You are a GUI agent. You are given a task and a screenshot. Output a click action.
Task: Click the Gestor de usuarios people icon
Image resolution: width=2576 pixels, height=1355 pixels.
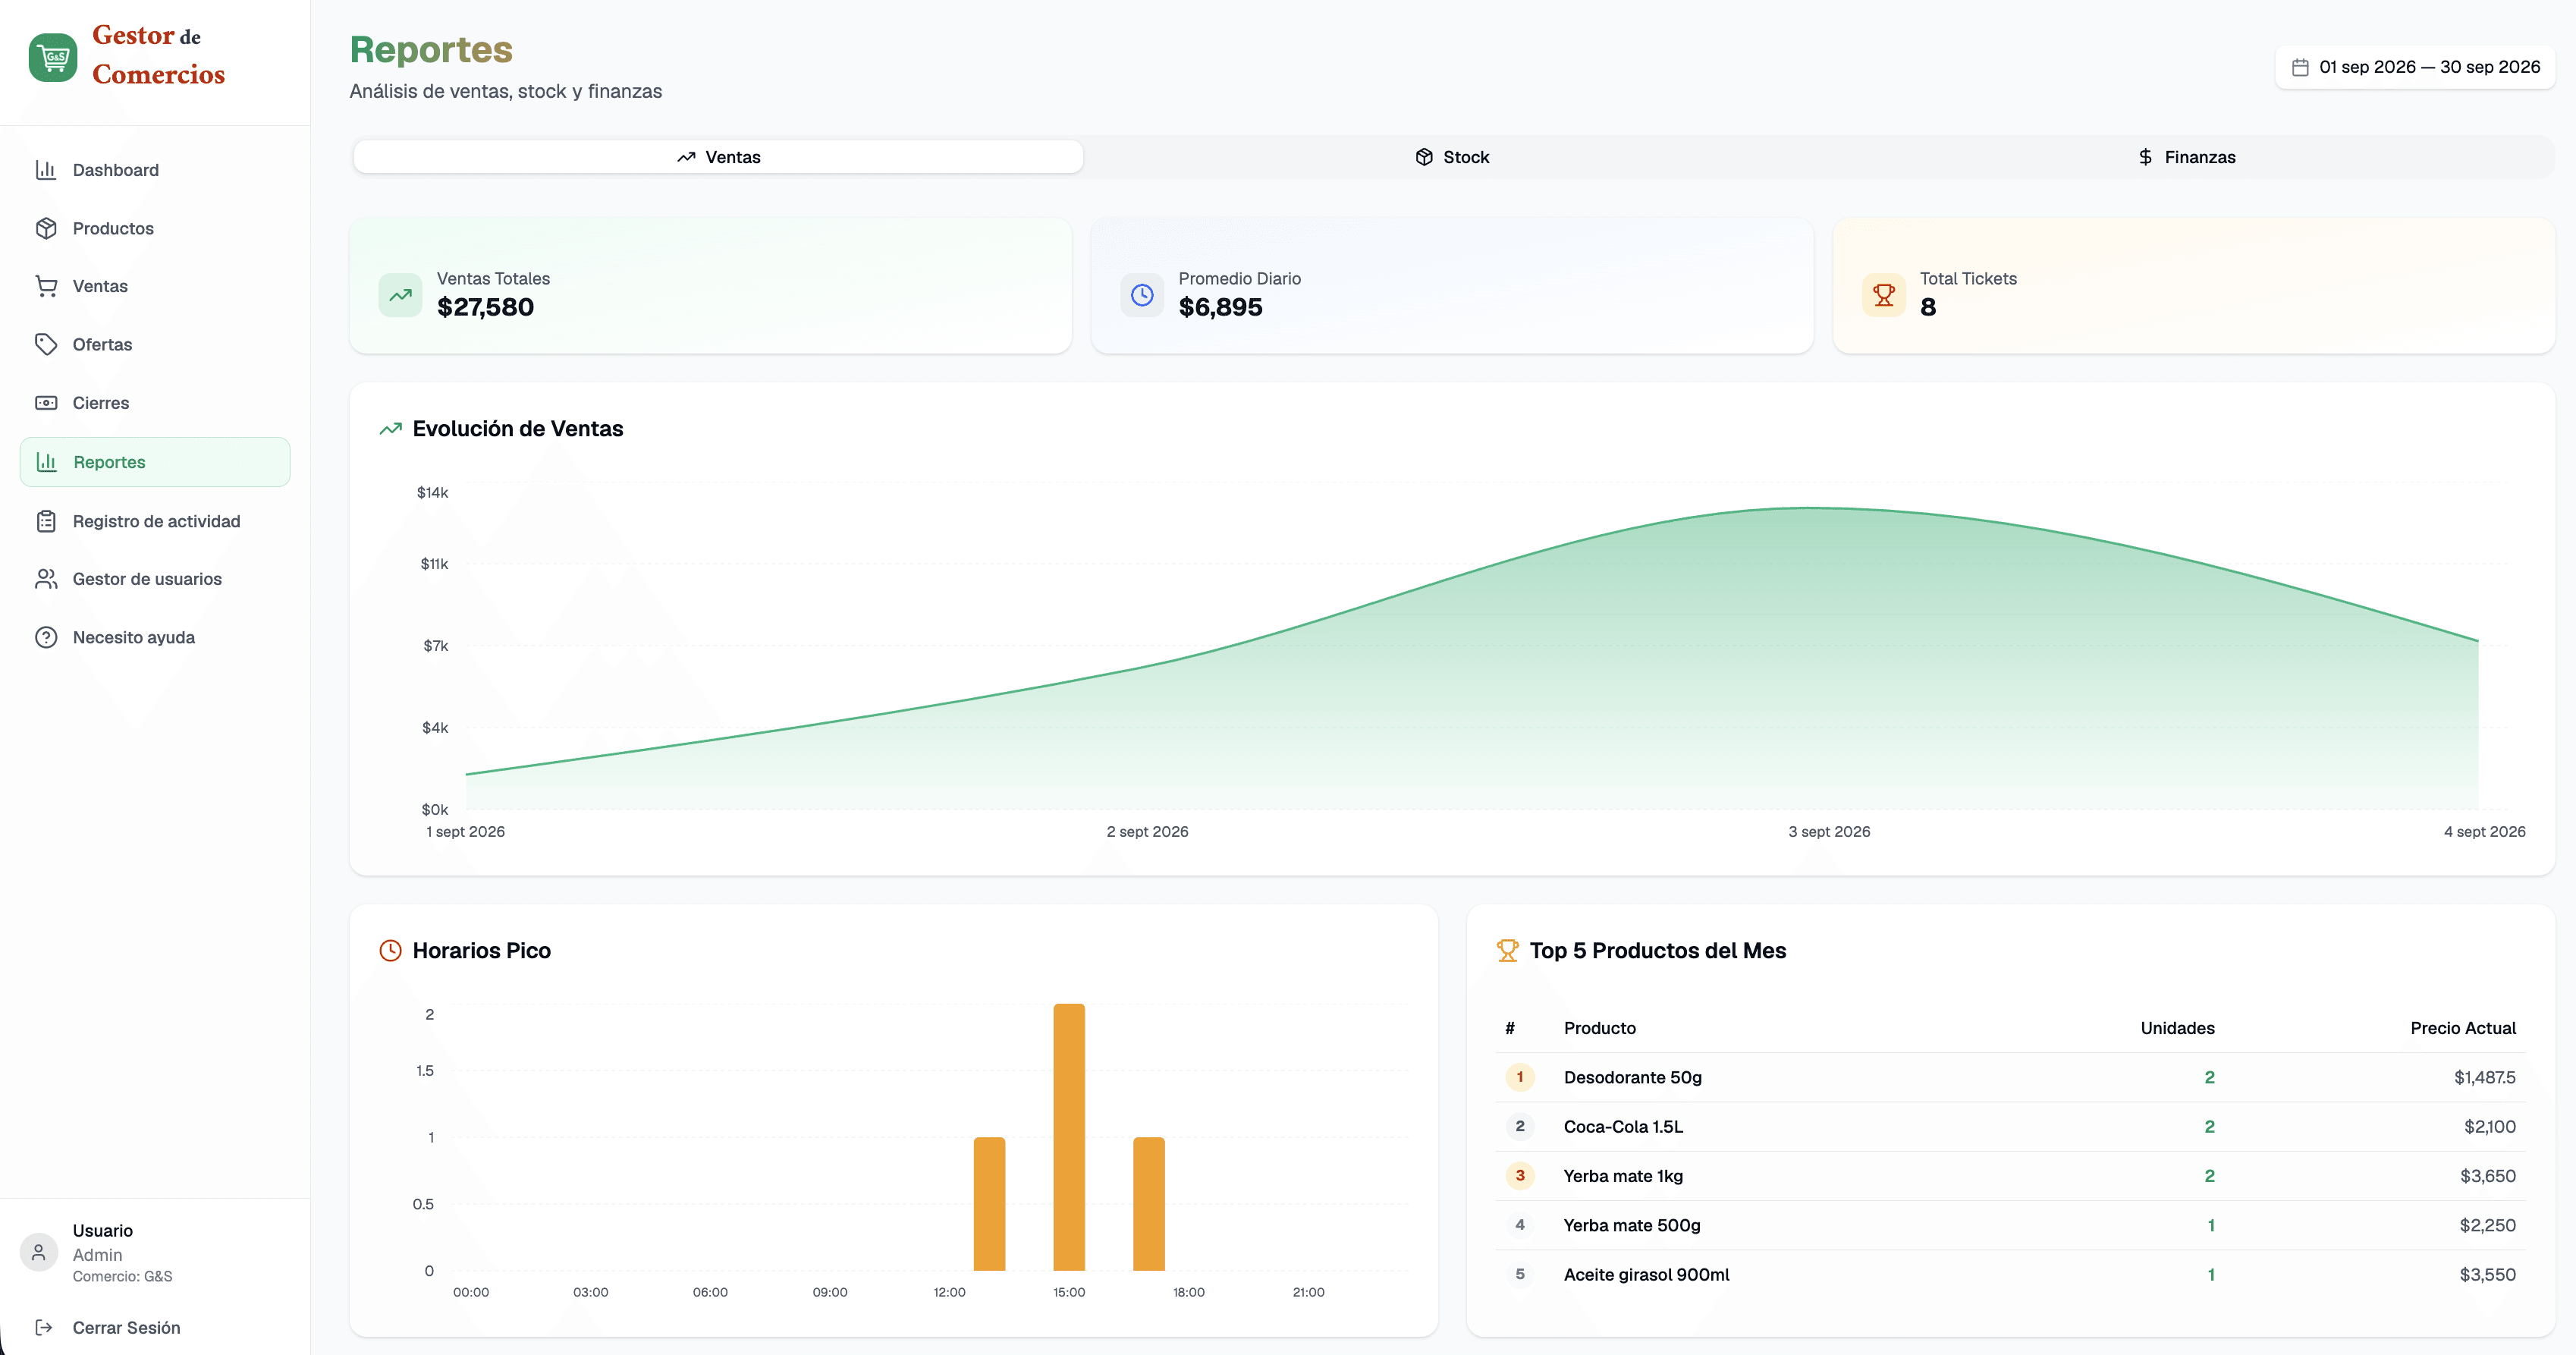click(x=46, y=579)
